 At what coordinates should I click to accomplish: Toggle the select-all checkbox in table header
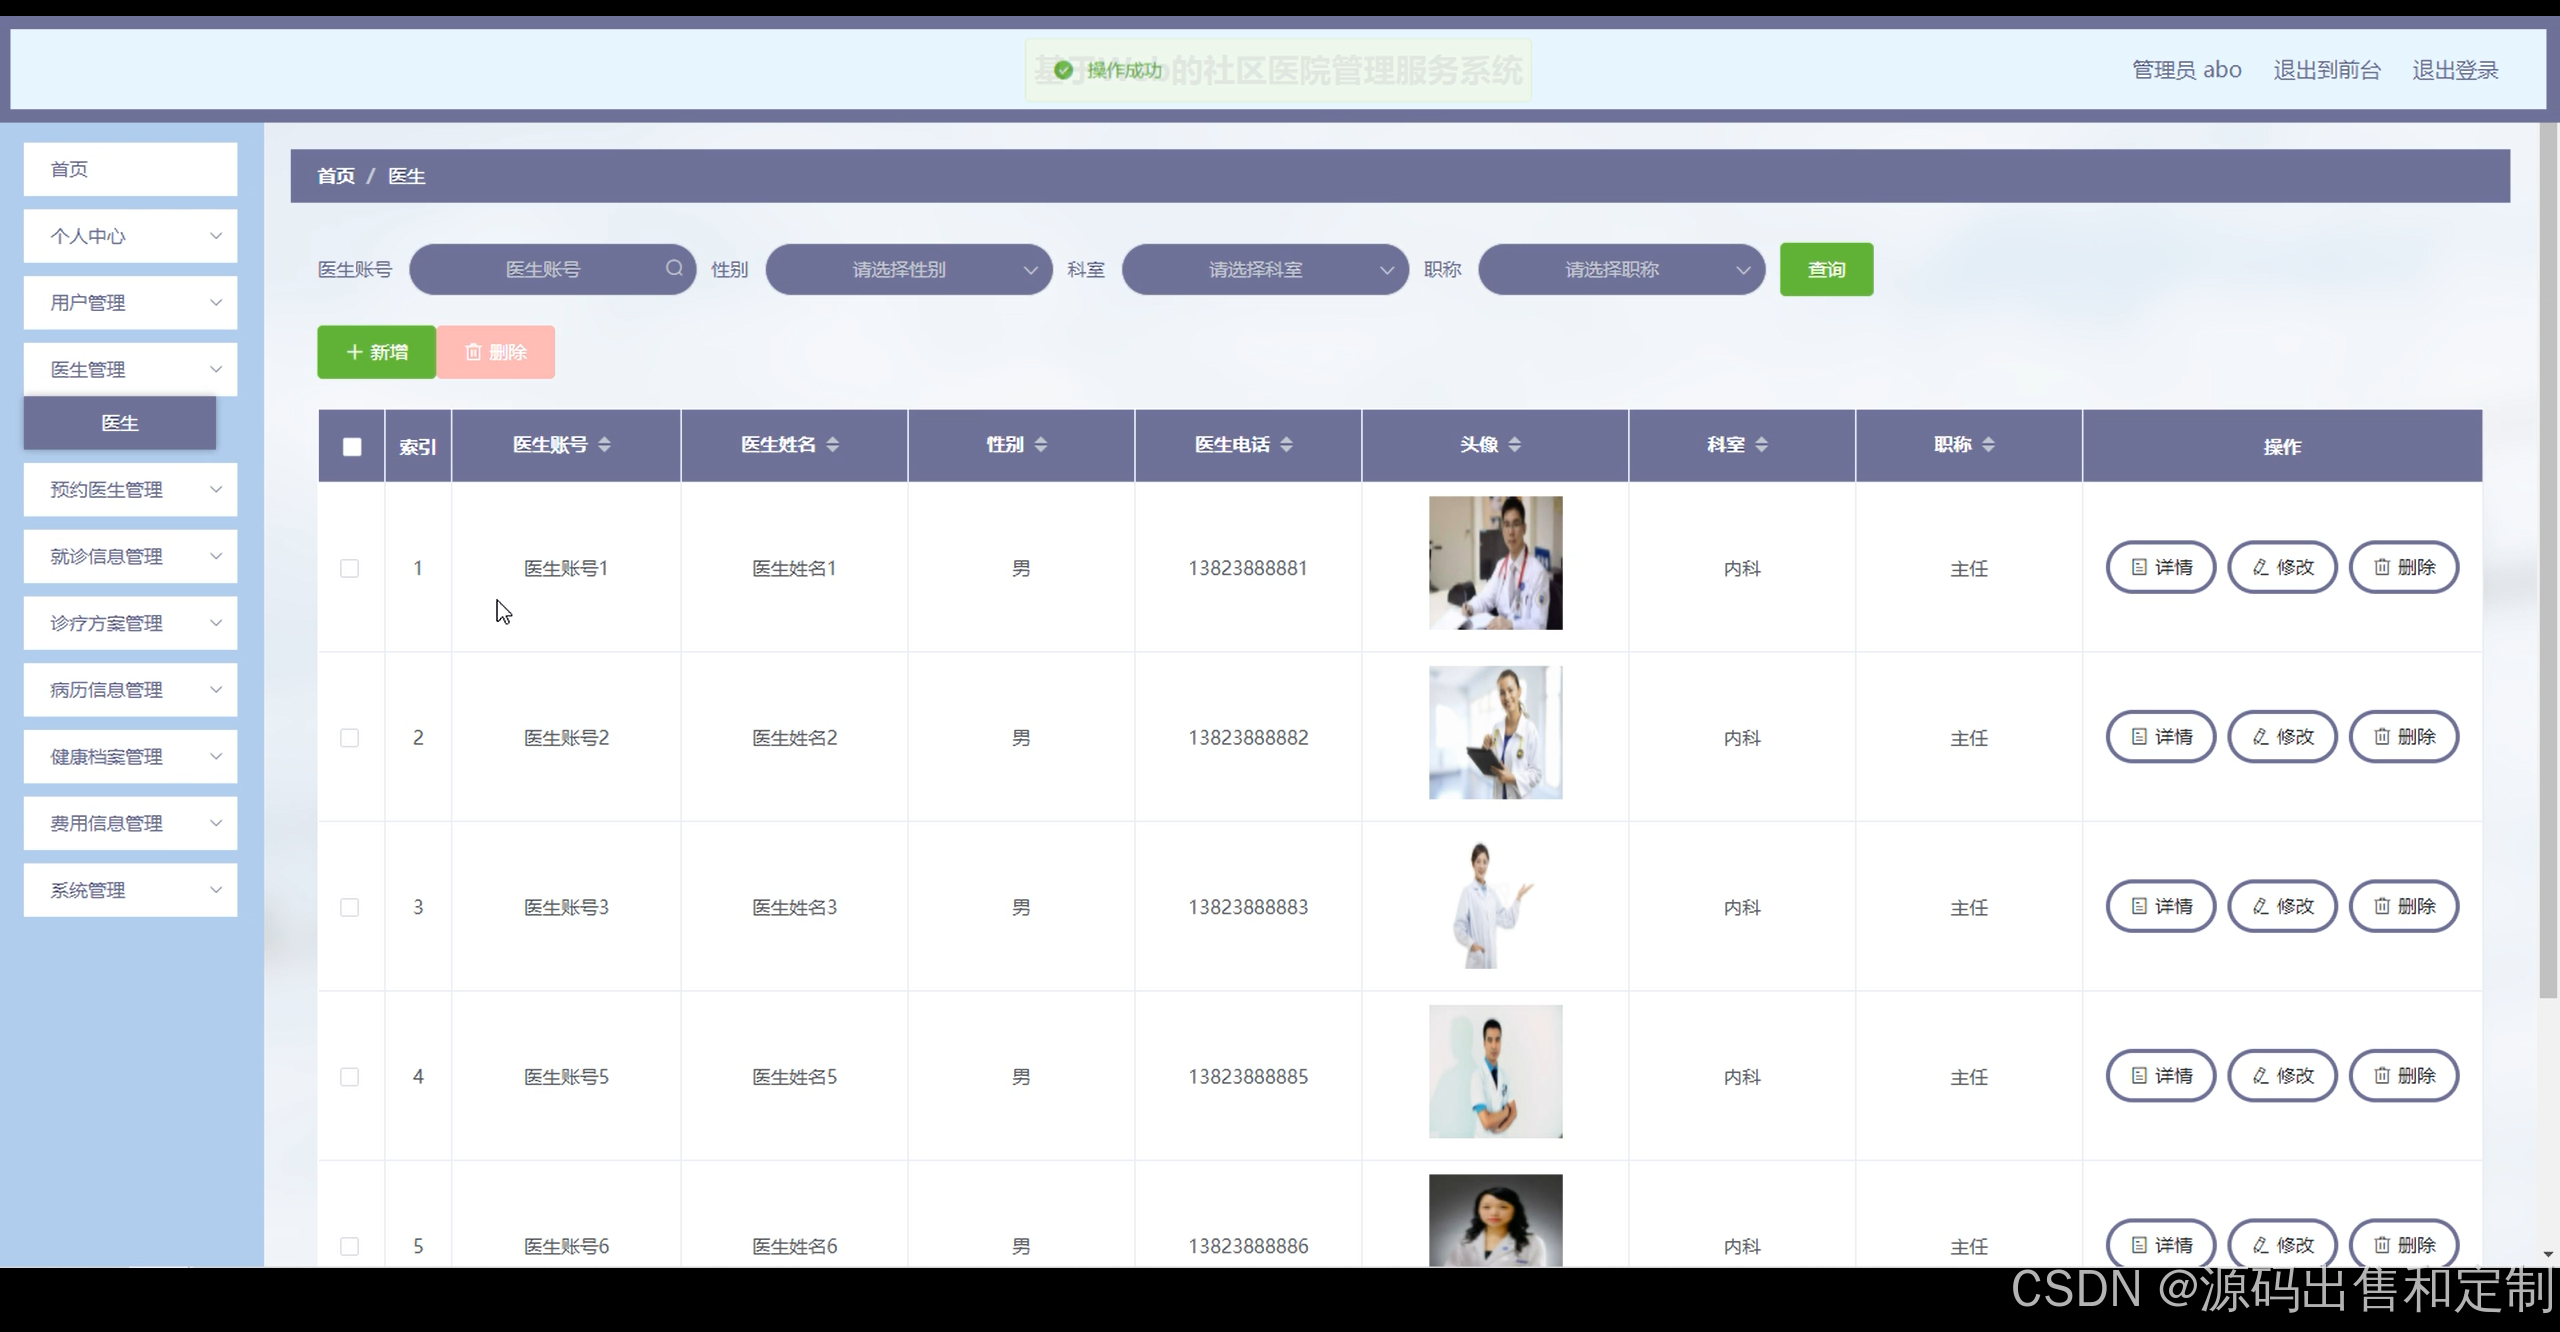pos(352,447)
